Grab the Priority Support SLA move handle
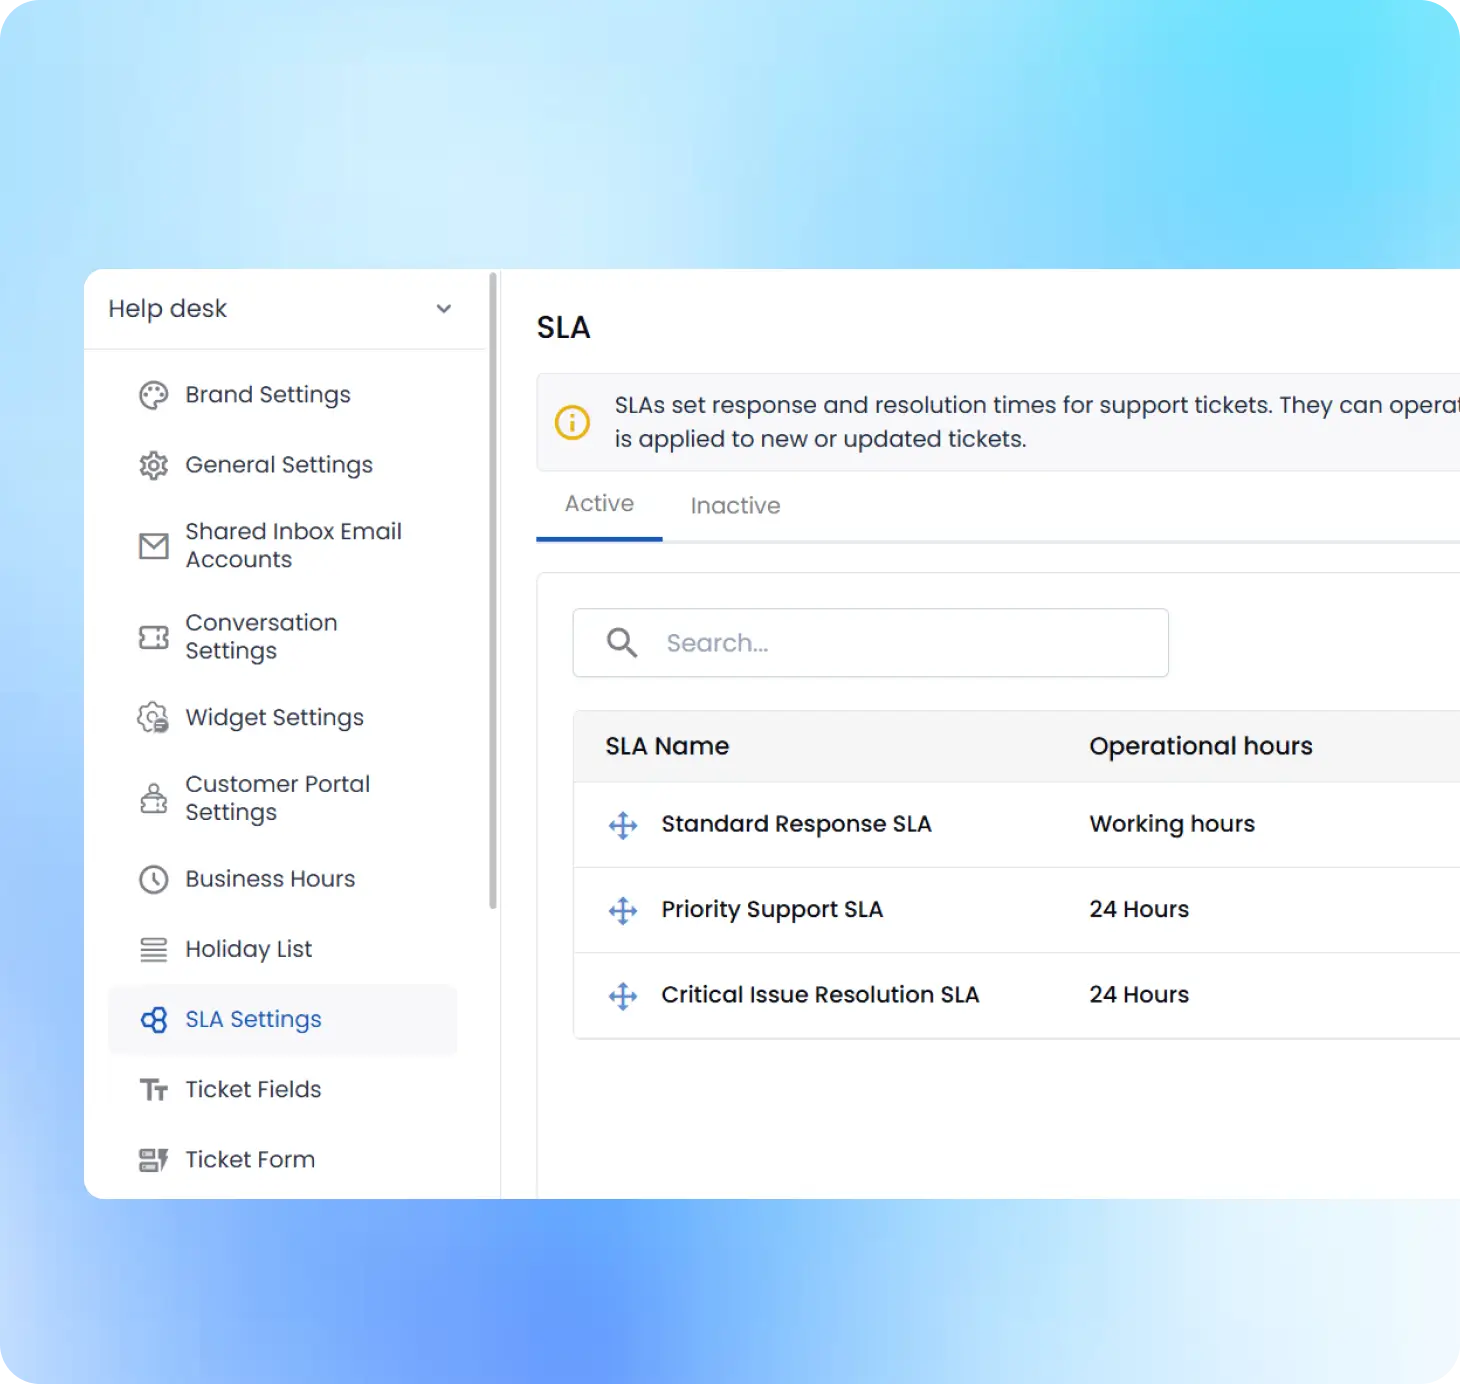The image size is (1460, 1384). pos(623,910)
